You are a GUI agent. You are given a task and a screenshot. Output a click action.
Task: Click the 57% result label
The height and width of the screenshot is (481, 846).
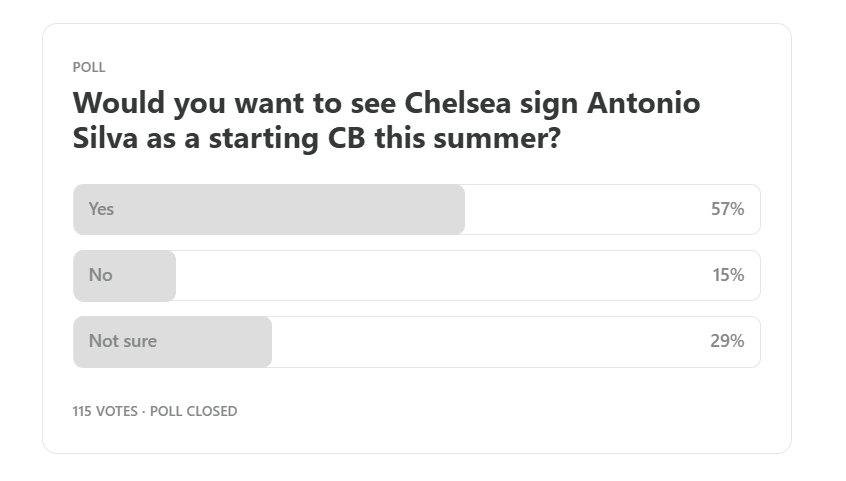(x=727, y=209)
